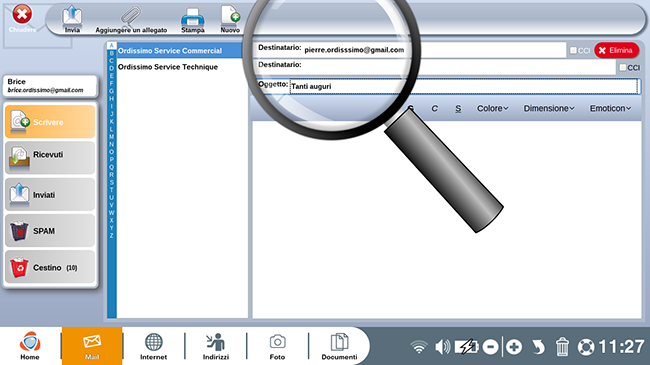Click the 11:27 clock

point(621,347)
